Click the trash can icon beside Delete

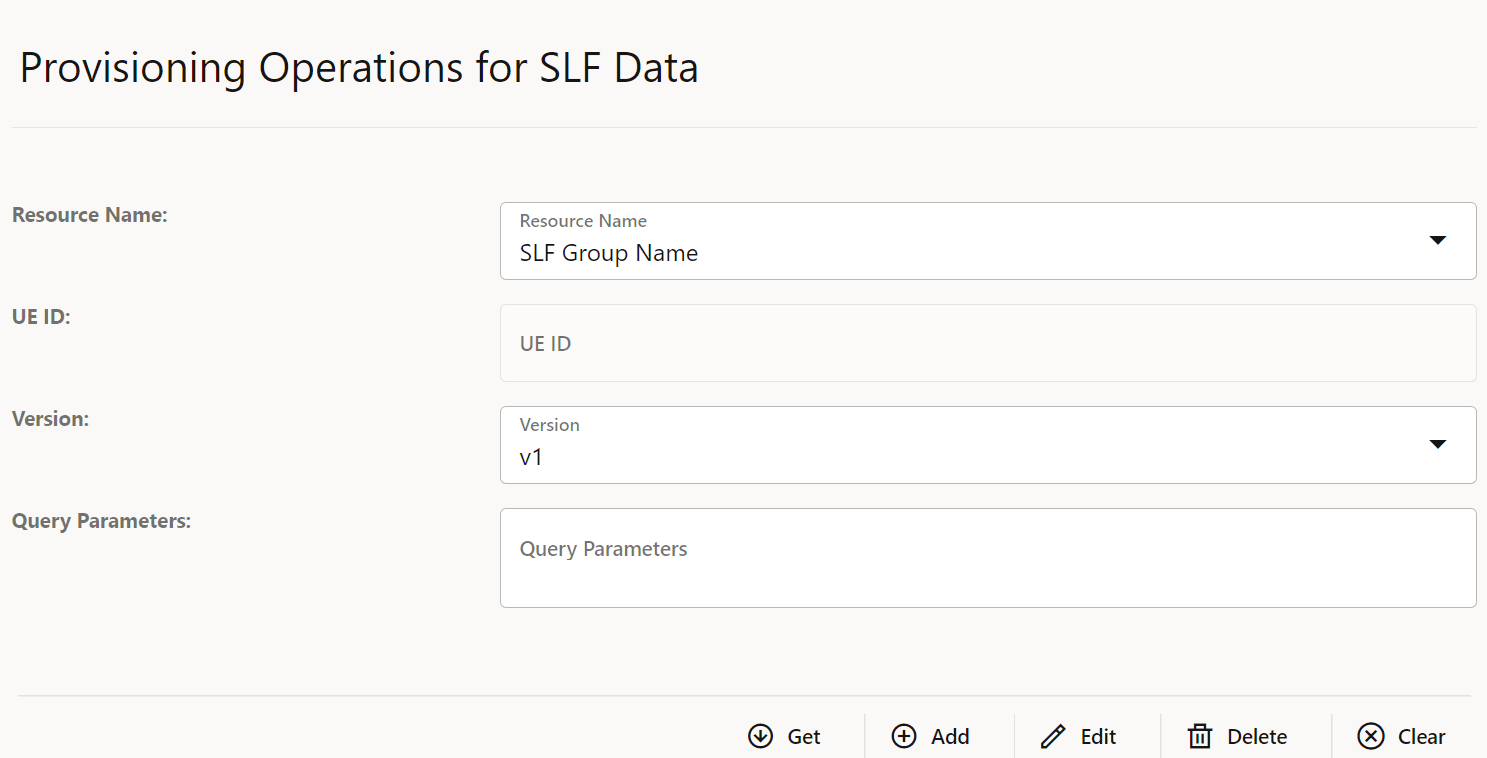coord(1199,736)
